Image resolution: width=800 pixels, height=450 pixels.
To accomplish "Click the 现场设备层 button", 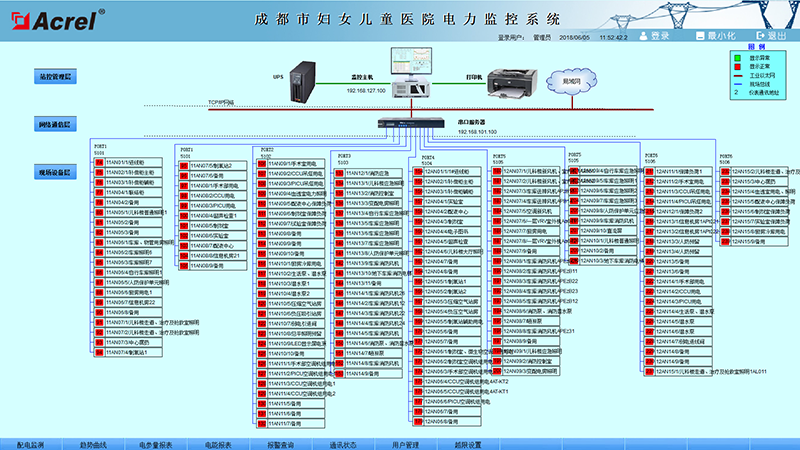I will [55, 172].
